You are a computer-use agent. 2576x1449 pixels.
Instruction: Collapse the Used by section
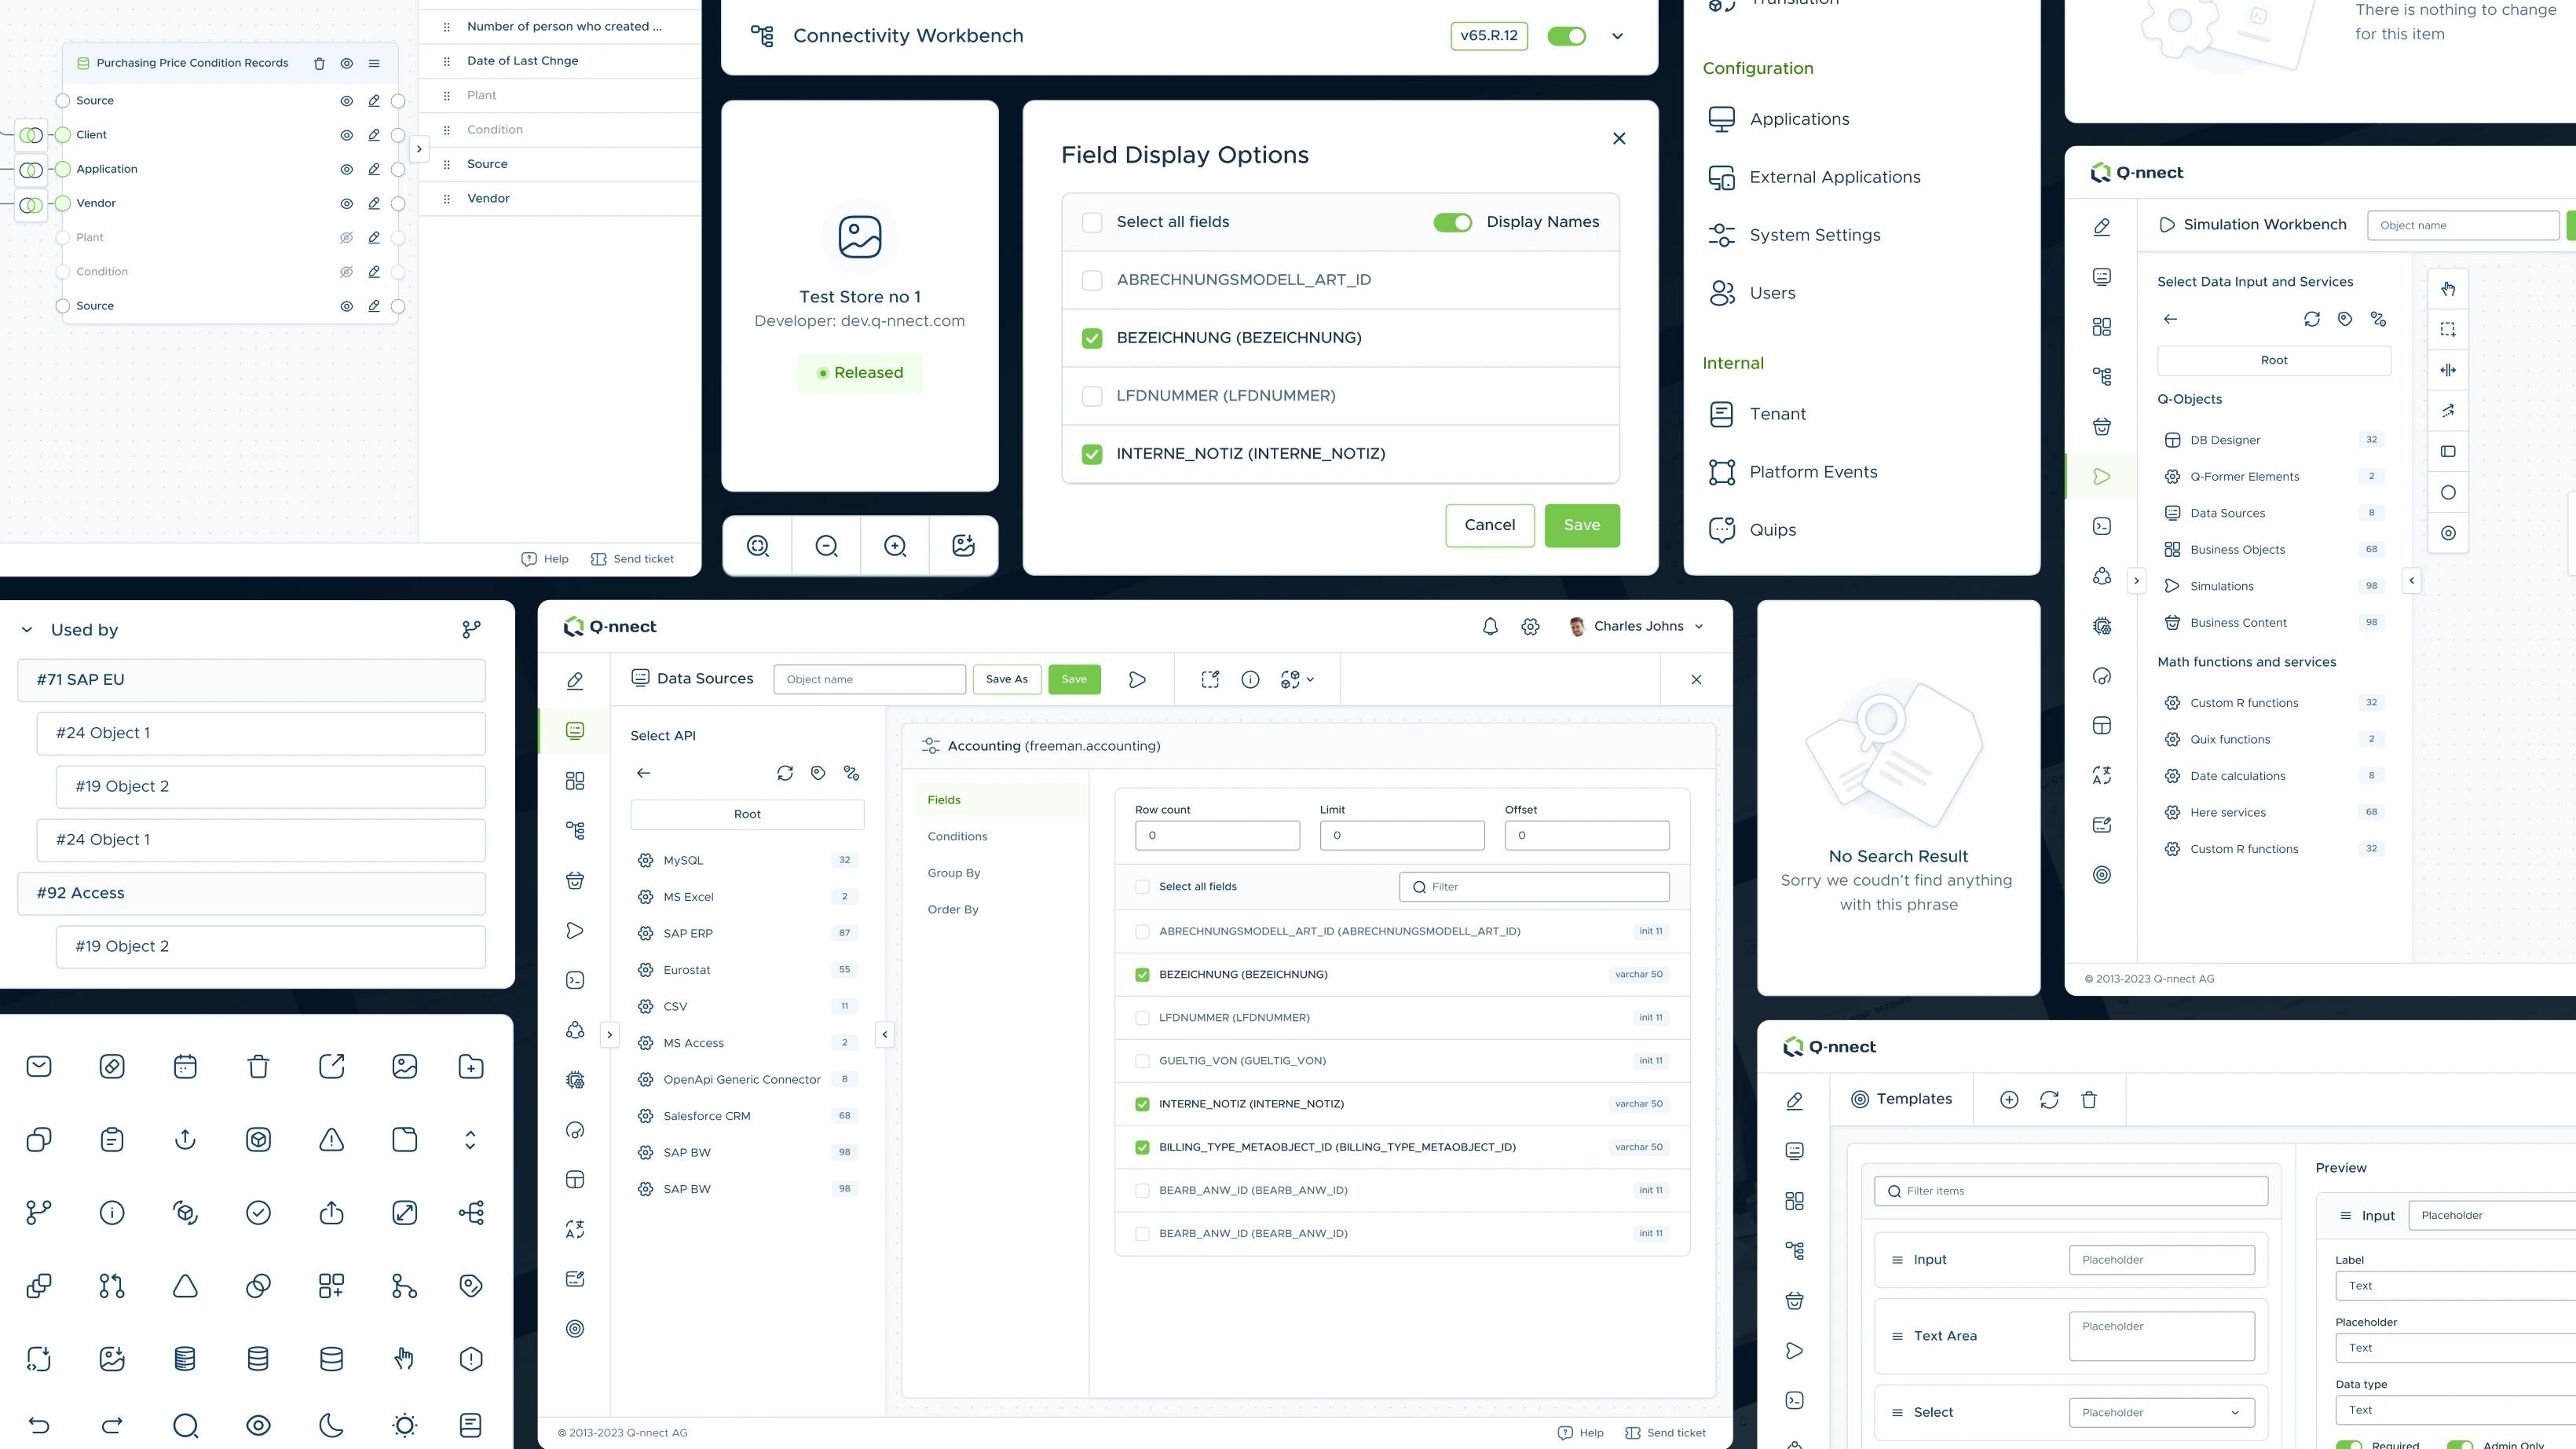pos(27,630)
